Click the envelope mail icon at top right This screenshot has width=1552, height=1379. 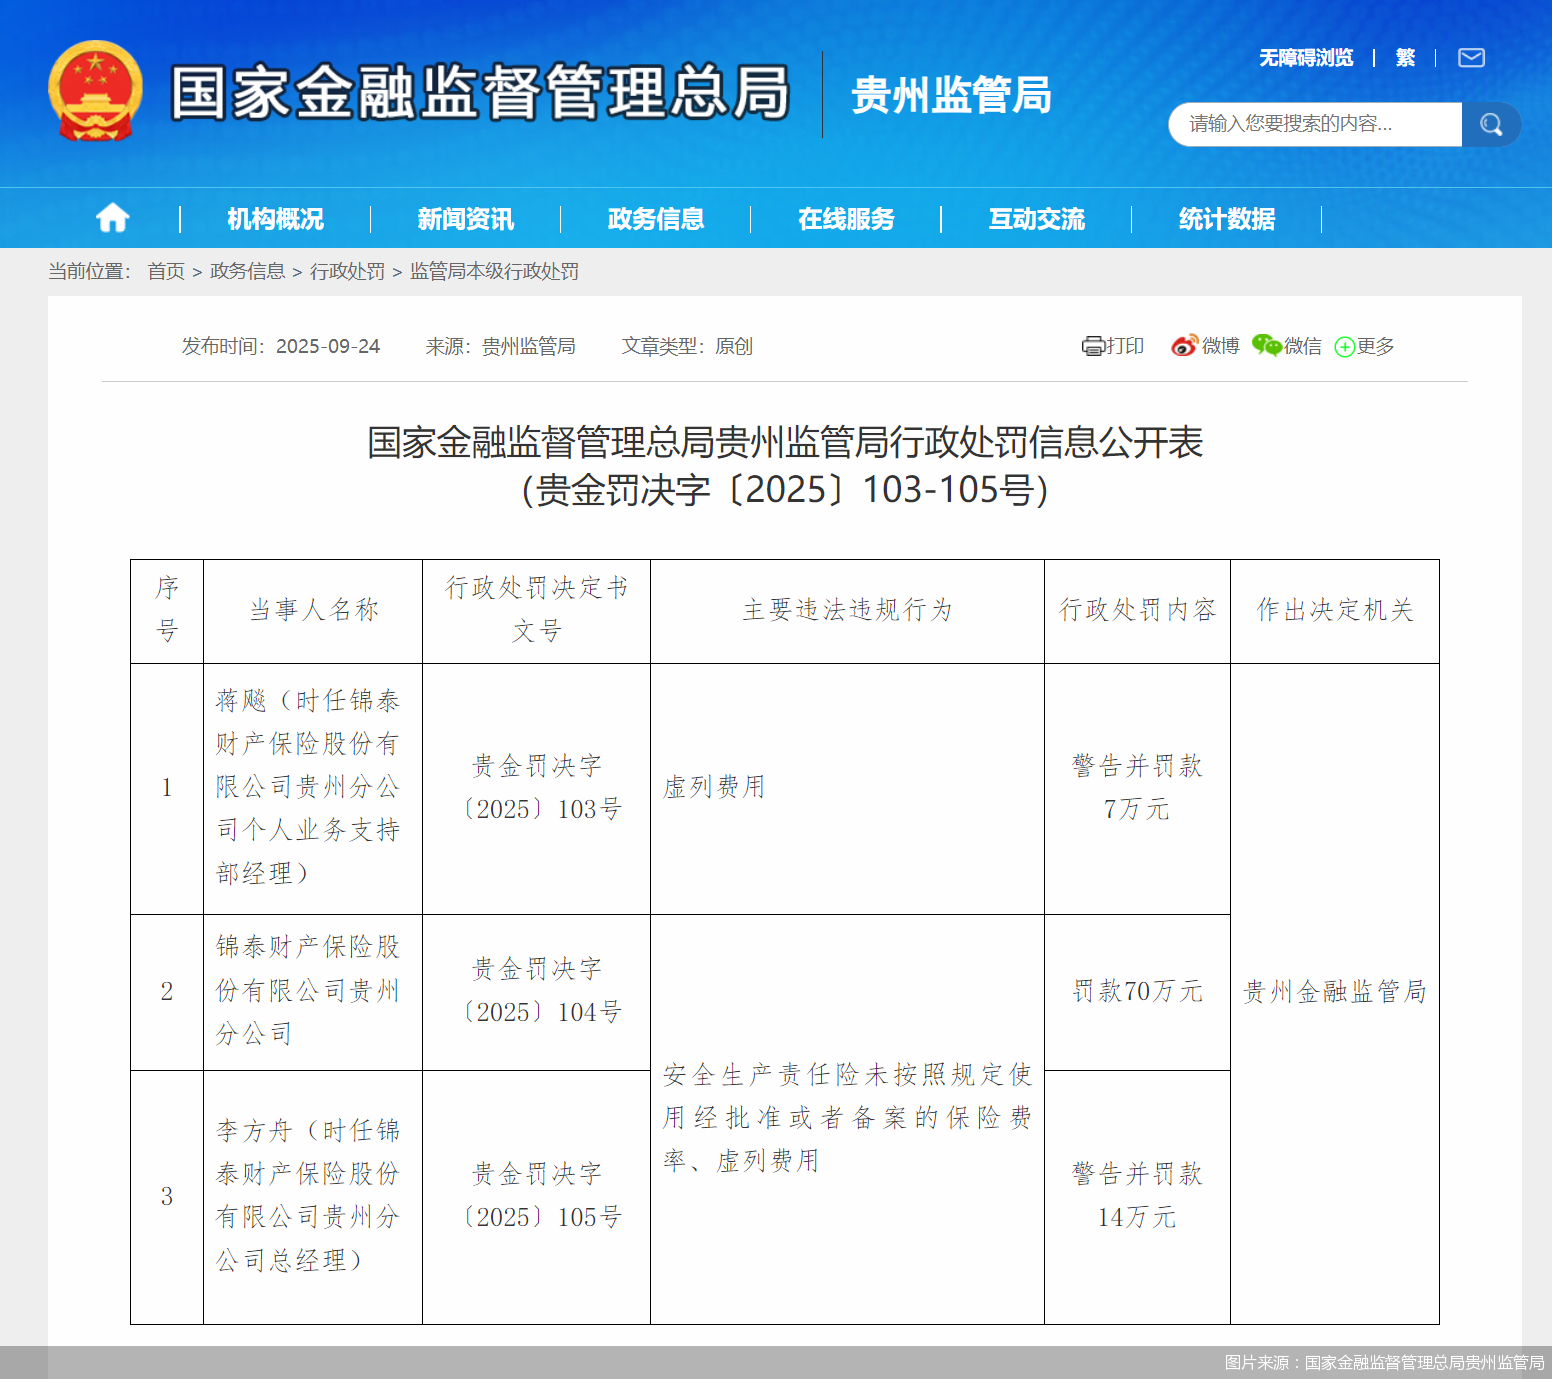(1471, 57)
